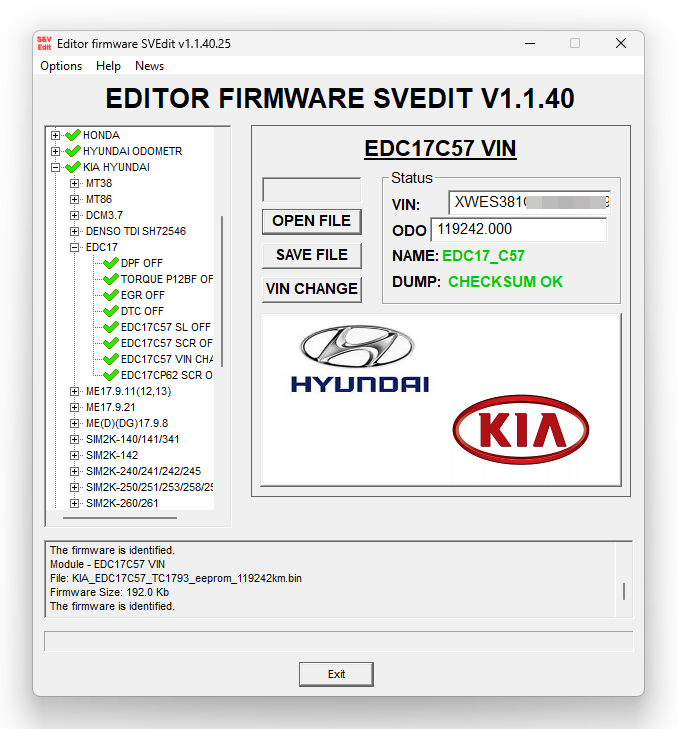The width and height of the screenshot is (677, 729).
Task: Click the log line with KIA_EDC17C57 file name
Action: 176,578
